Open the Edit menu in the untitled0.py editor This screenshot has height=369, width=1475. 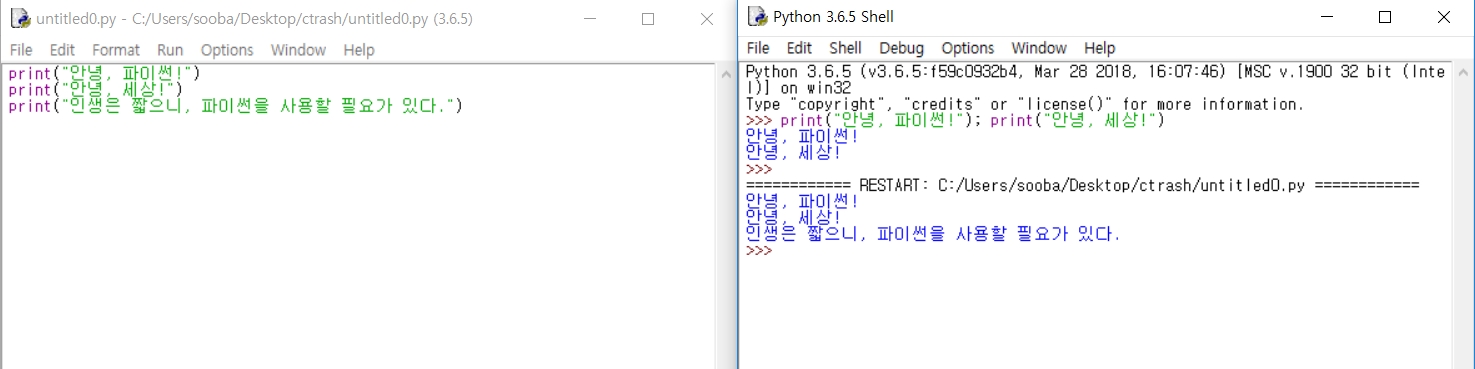(x=62, y=50)
